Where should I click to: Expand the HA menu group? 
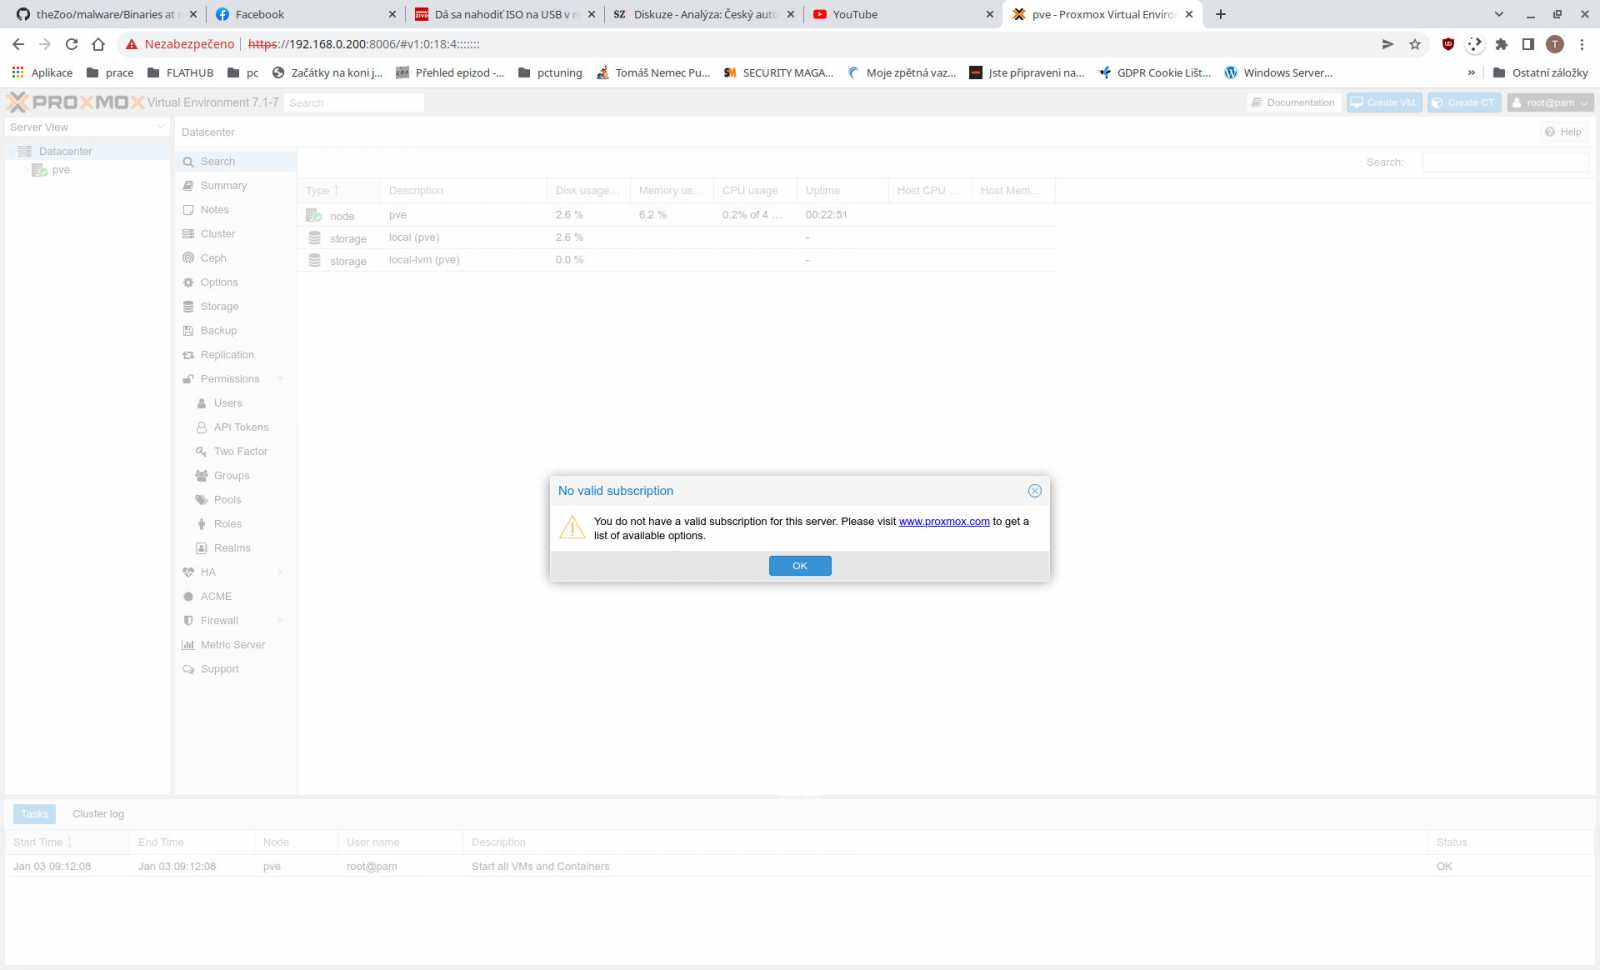[x=280, y=572]
